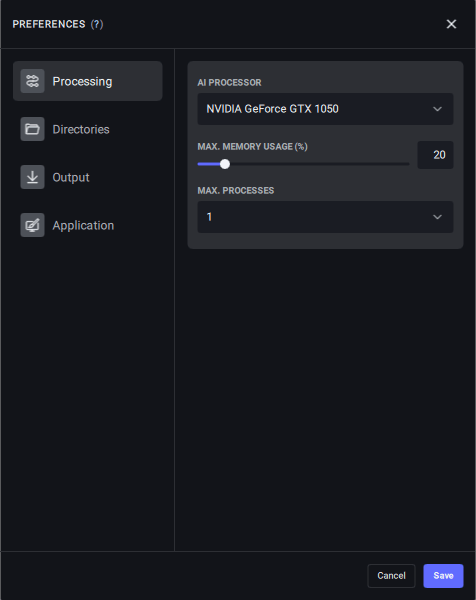Screen dimensions: 476x600
Task: Click the Application monitor-pencil icon
Action: point(33,225)
